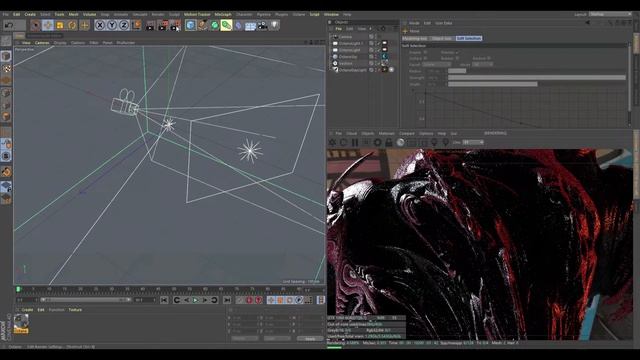Click Octane Live Viewer pause button
The width and height of the screenshot is (640, 360).
[x=355, y=142]
